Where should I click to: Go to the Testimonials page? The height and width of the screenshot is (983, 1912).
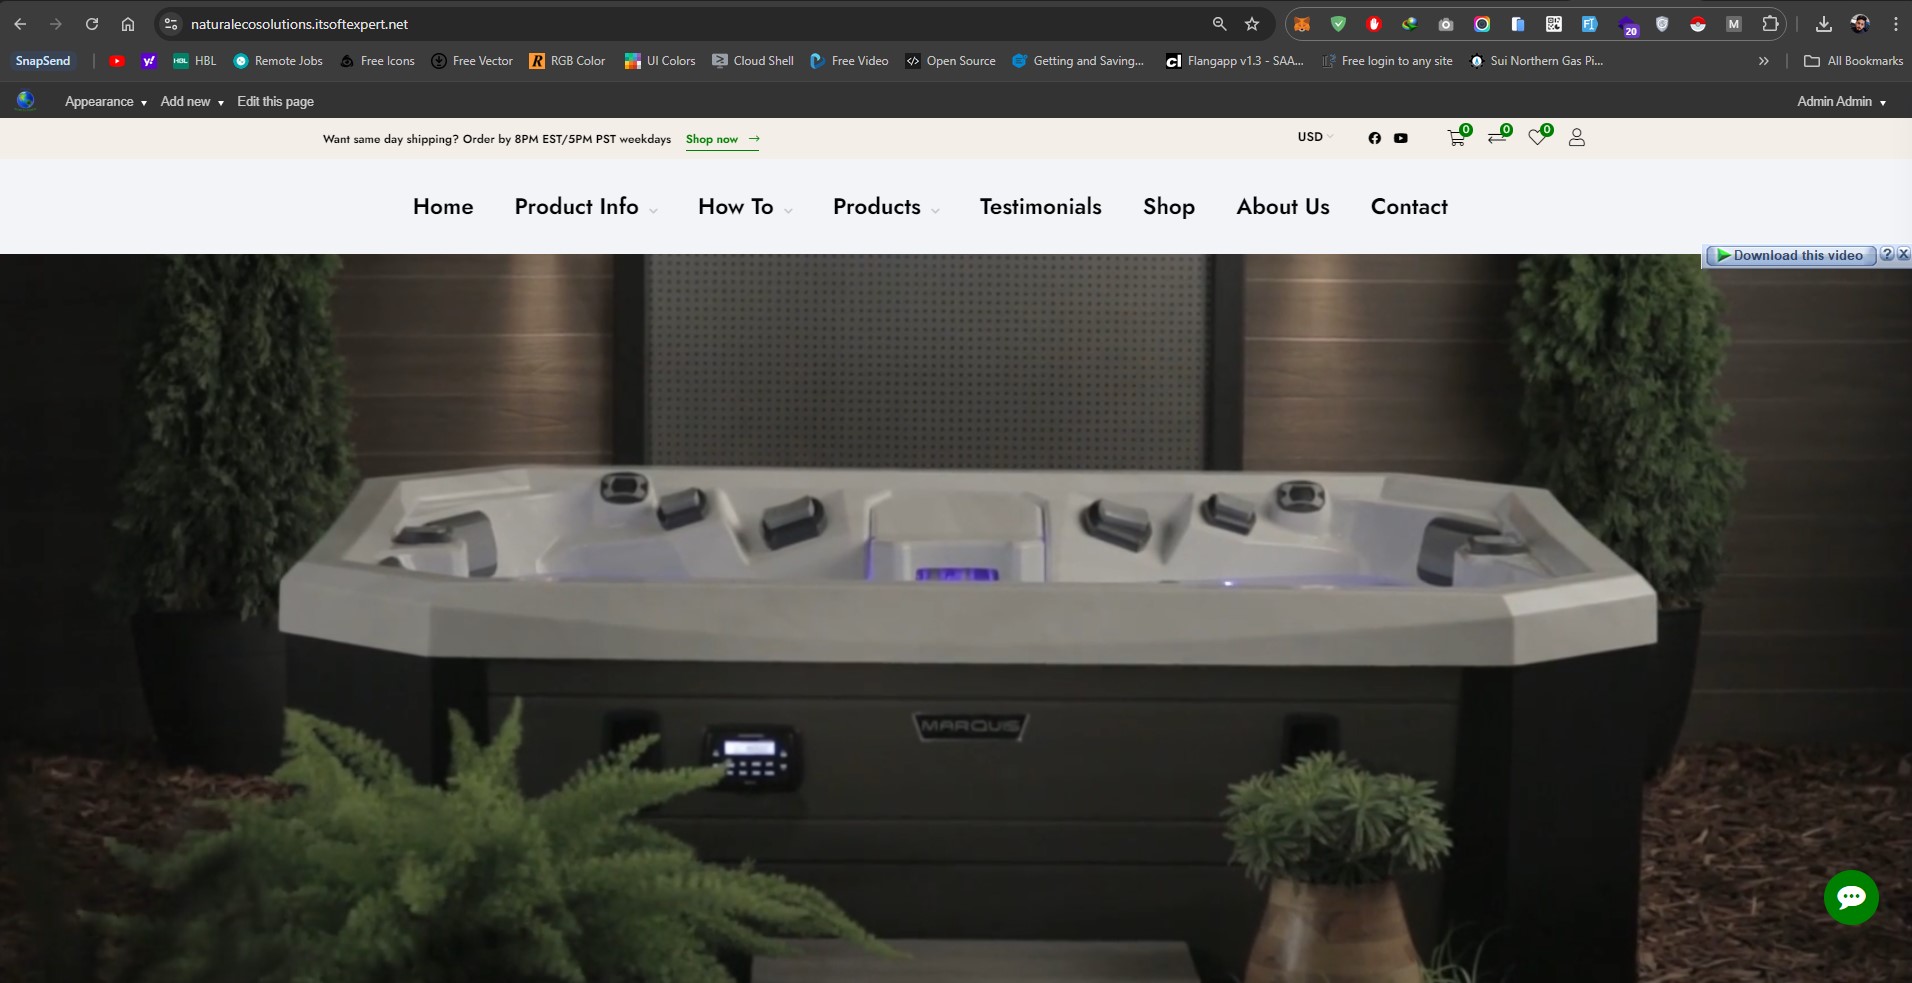coord(1040,207)
